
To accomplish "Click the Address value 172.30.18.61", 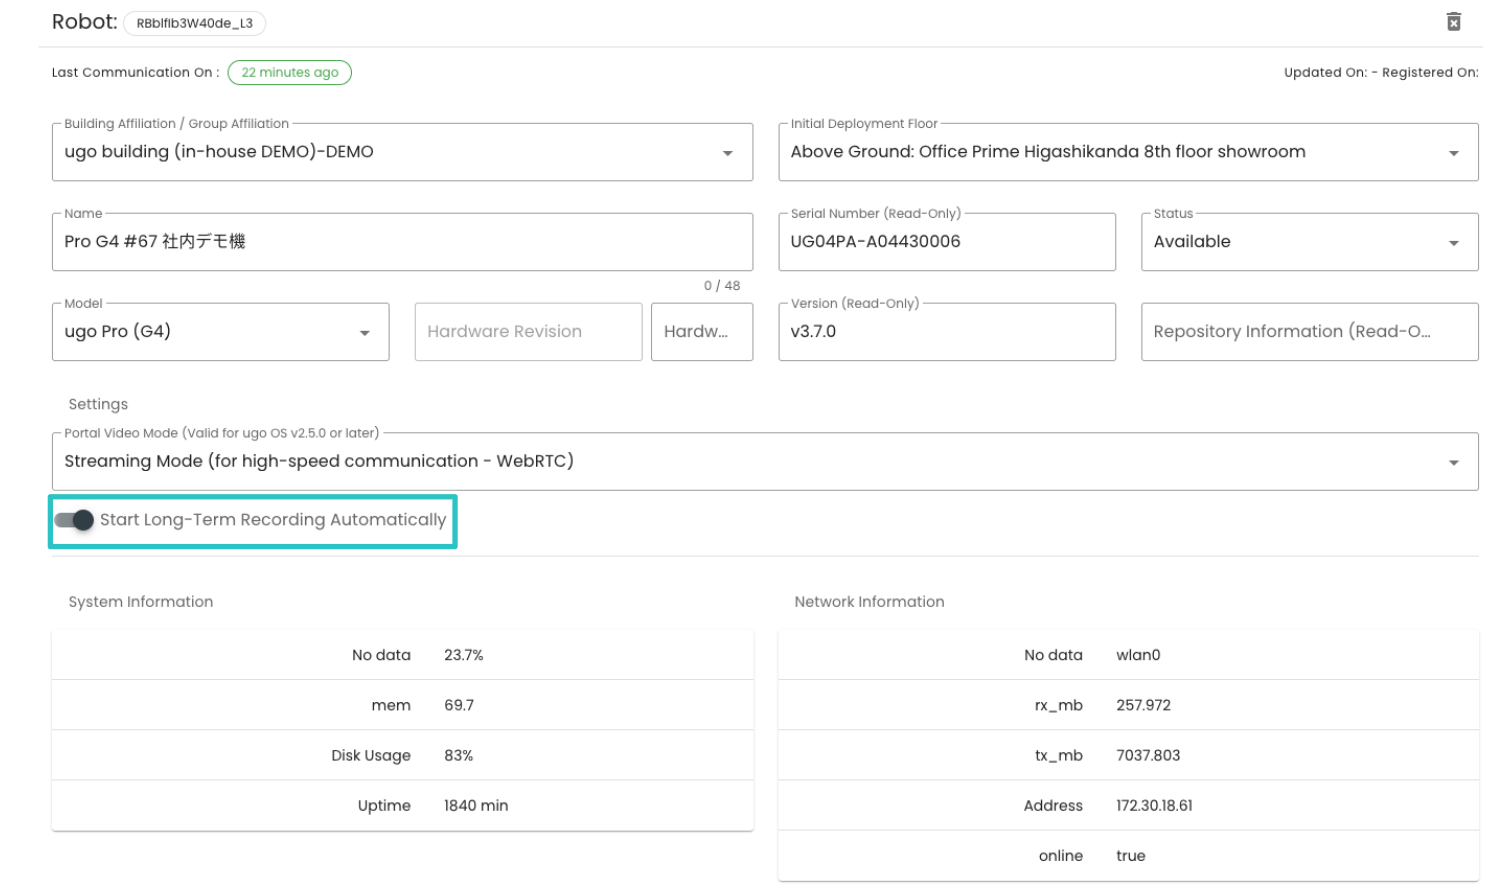I will click(1154, 805).
